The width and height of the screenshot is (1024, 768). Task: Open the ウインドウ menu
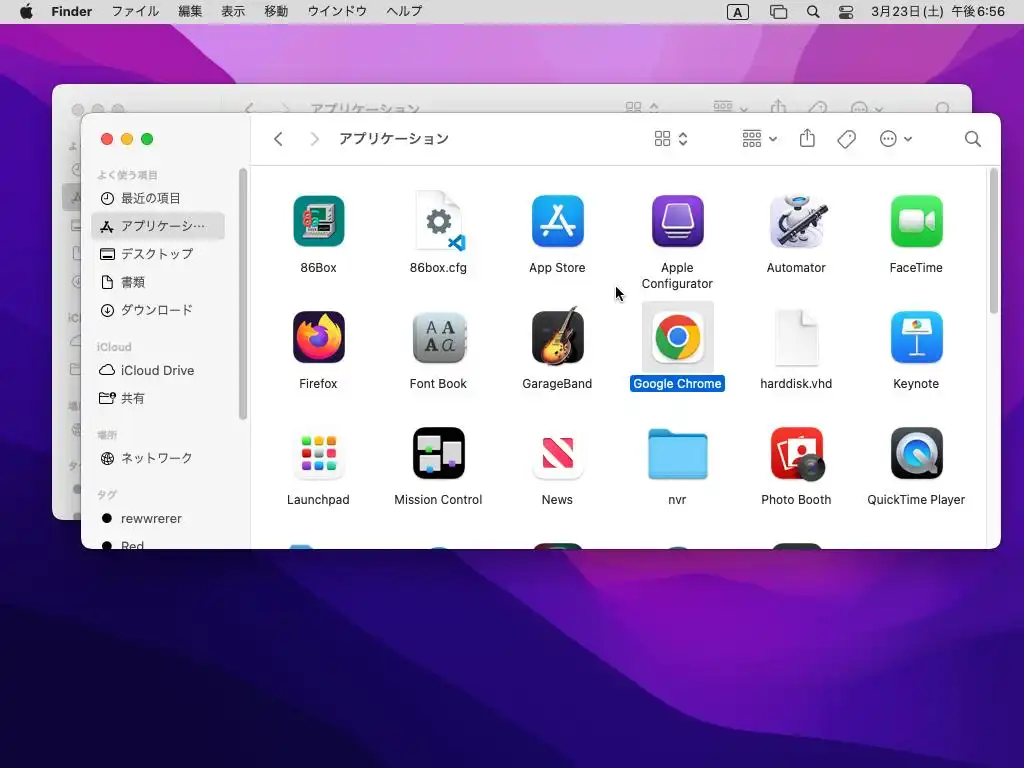(x=337, y=11)
